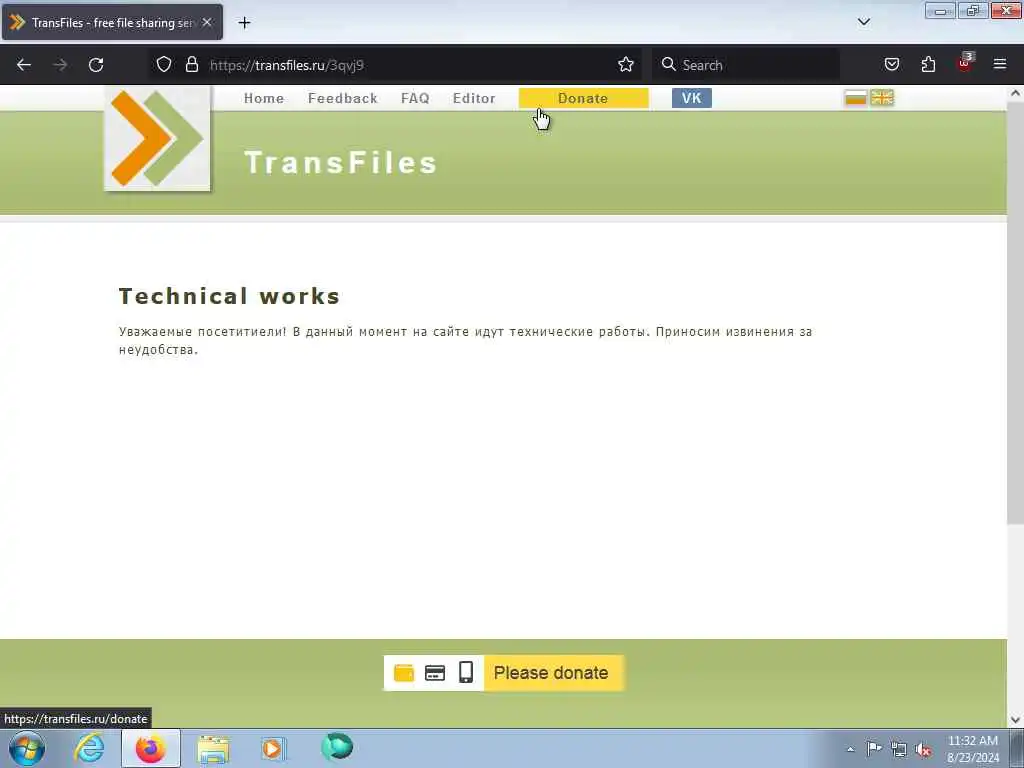Screen dimensions: 1024x768
Task: Click the credit card icon in donate banner
Action: [x=435, y=673]
